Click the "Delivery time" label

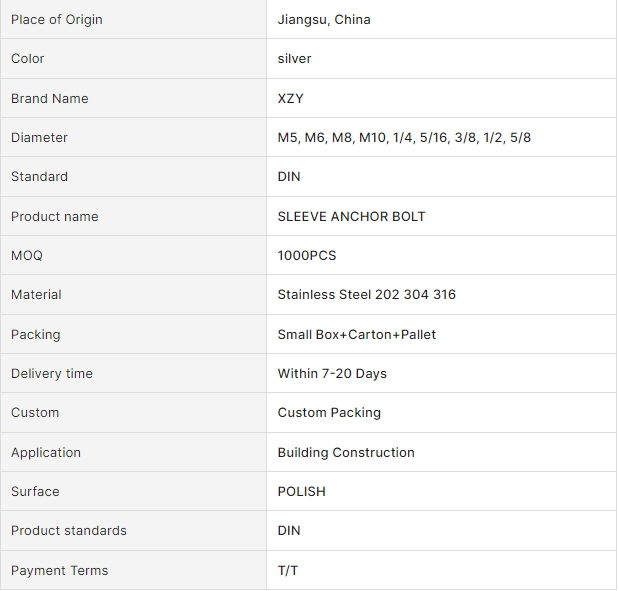pos(52,374)
